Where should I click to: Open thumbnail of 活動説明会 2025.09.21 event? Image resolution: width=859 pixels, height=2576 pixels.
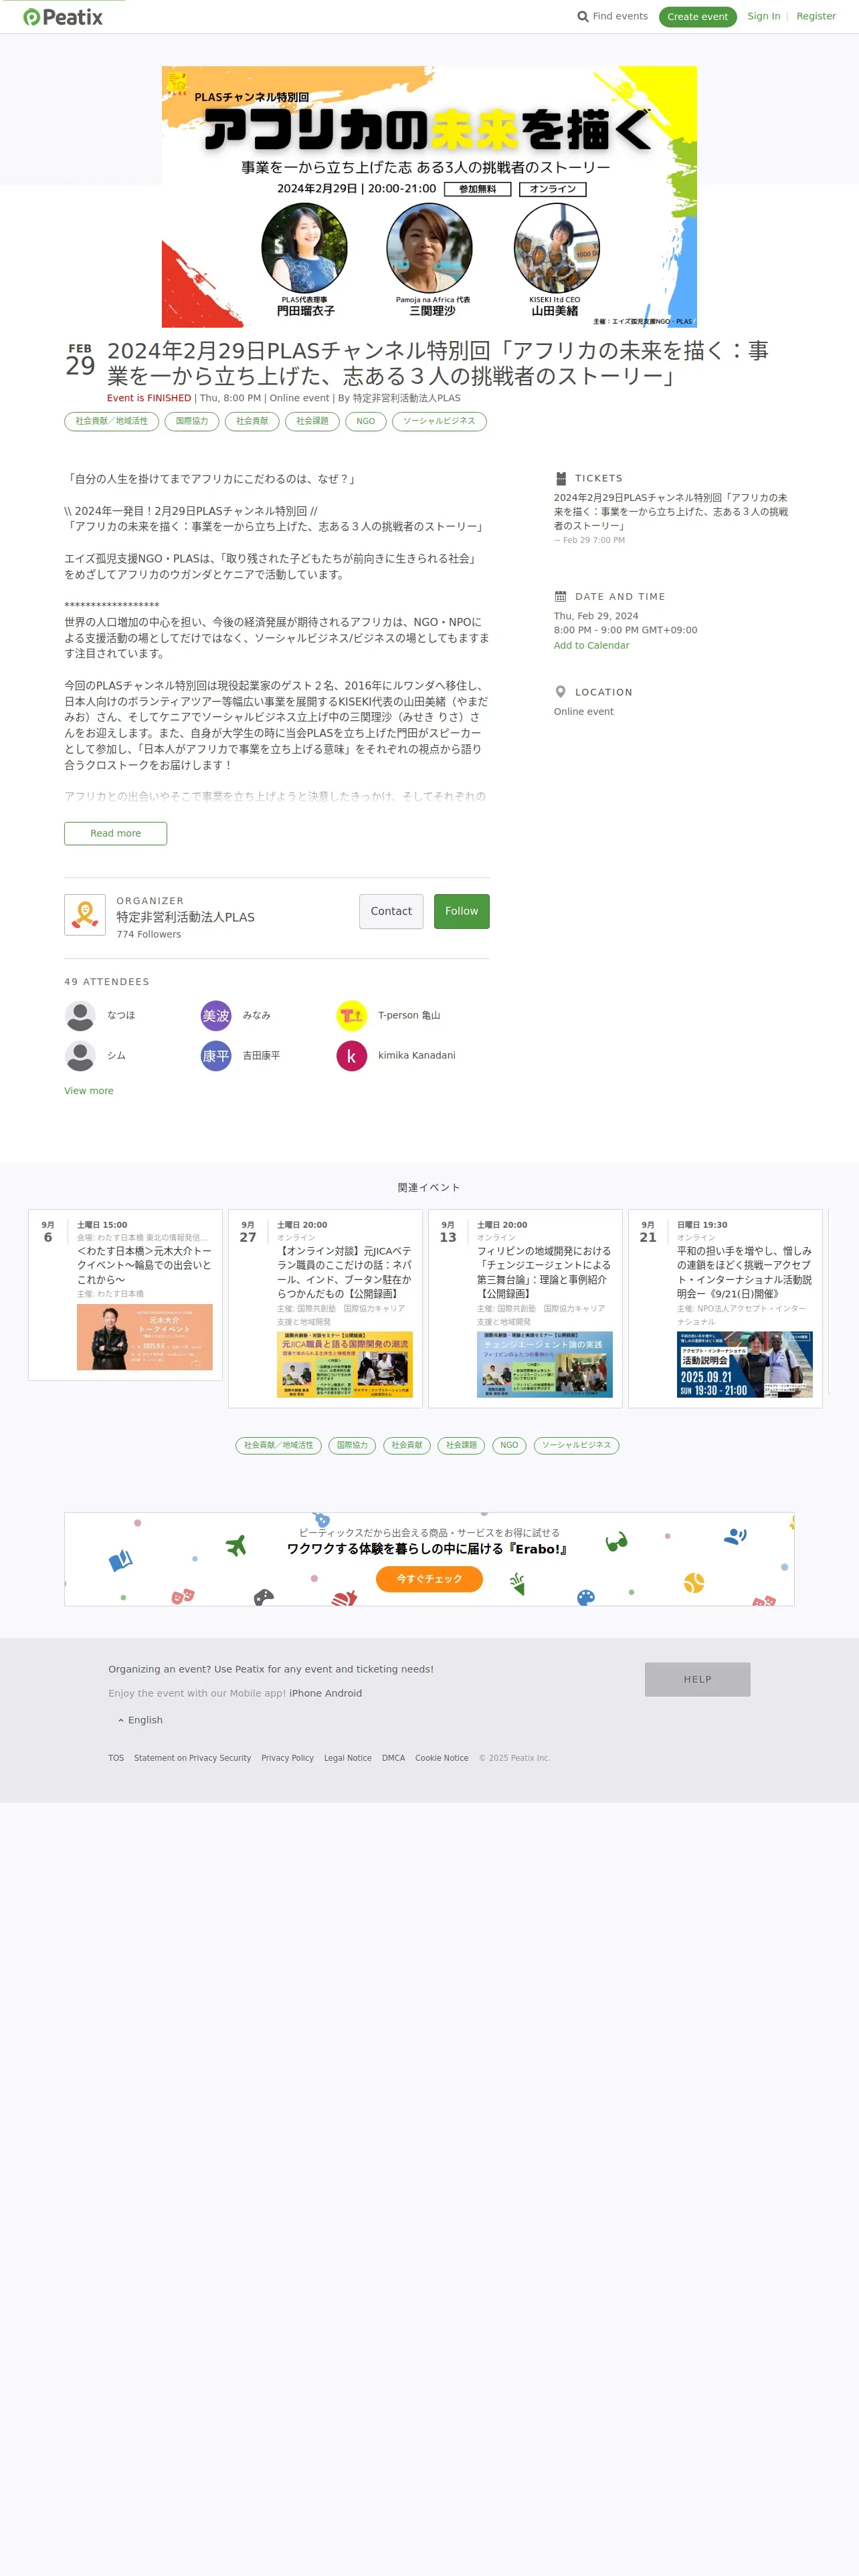click(x=745, y=1364)
